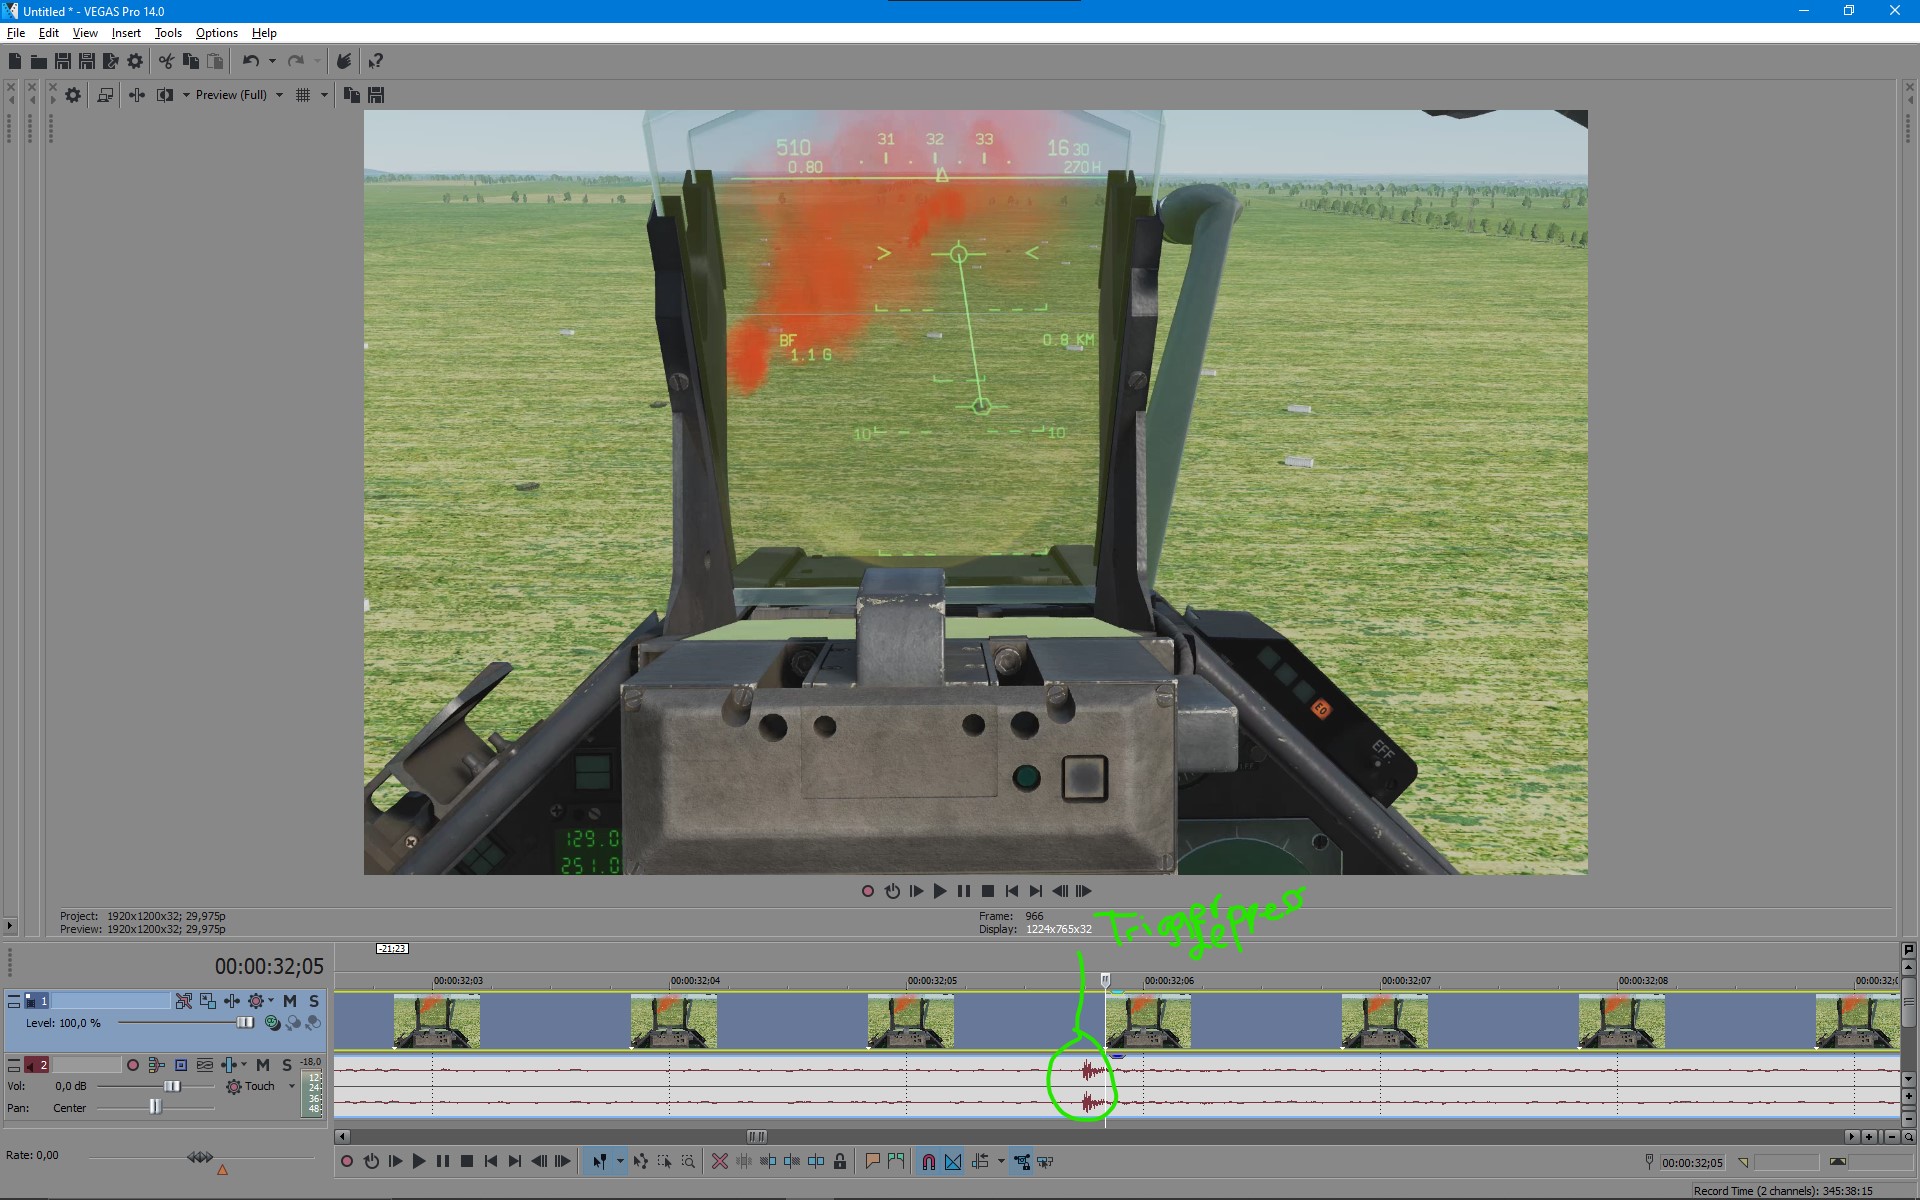Open the Edit menu
Screen dimensions: 1920x1200
pos(49,33)
